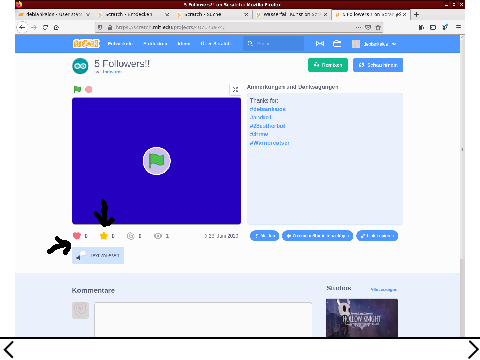Open the account dropdown next to the username
The height and width of the screenshot is (360, 480).
[x=394, y=44]
